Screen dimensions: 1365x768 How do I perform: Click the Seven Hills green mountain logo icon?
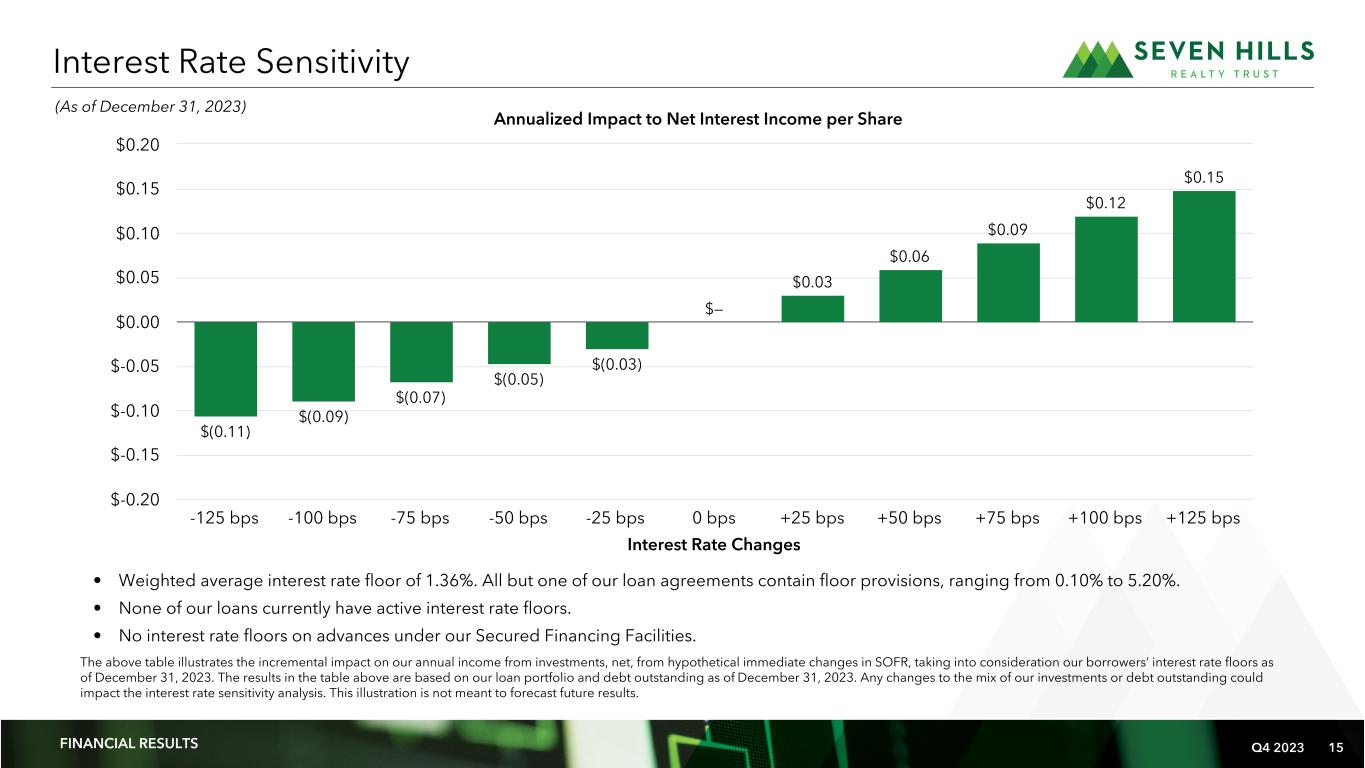(x=1097, y=60)
